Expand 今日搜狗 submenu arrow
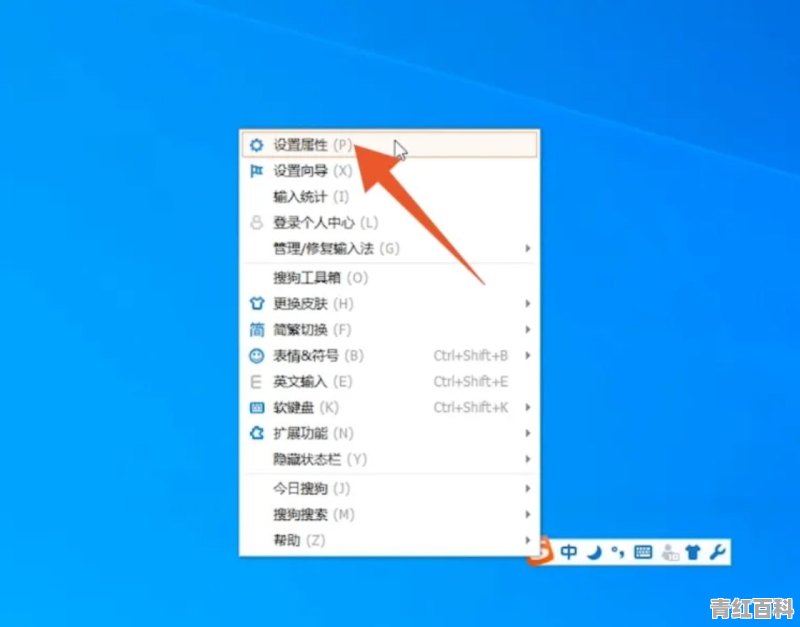 528,489
